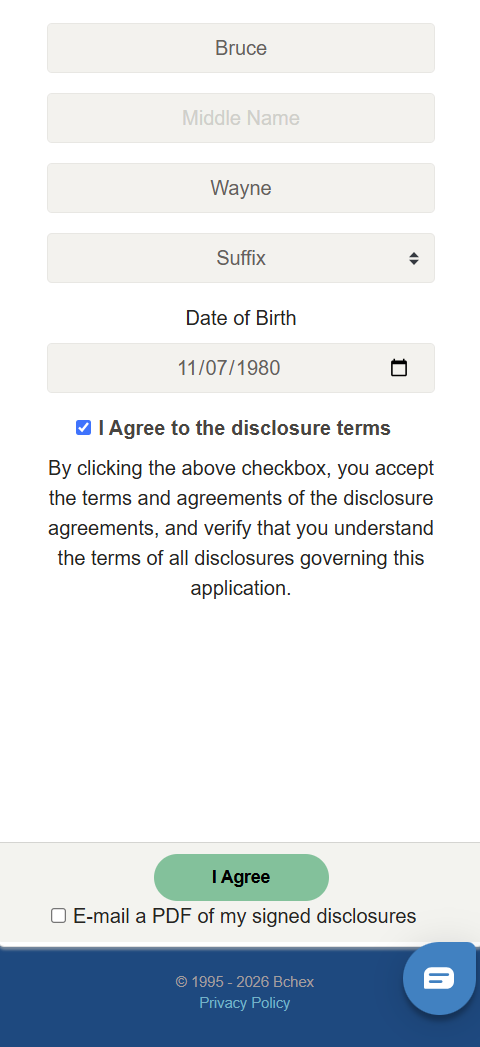Viewport: 480px width, 1047px height.
Task: Click the disclosure acceptance paragraph text
Action: [241, 528]
